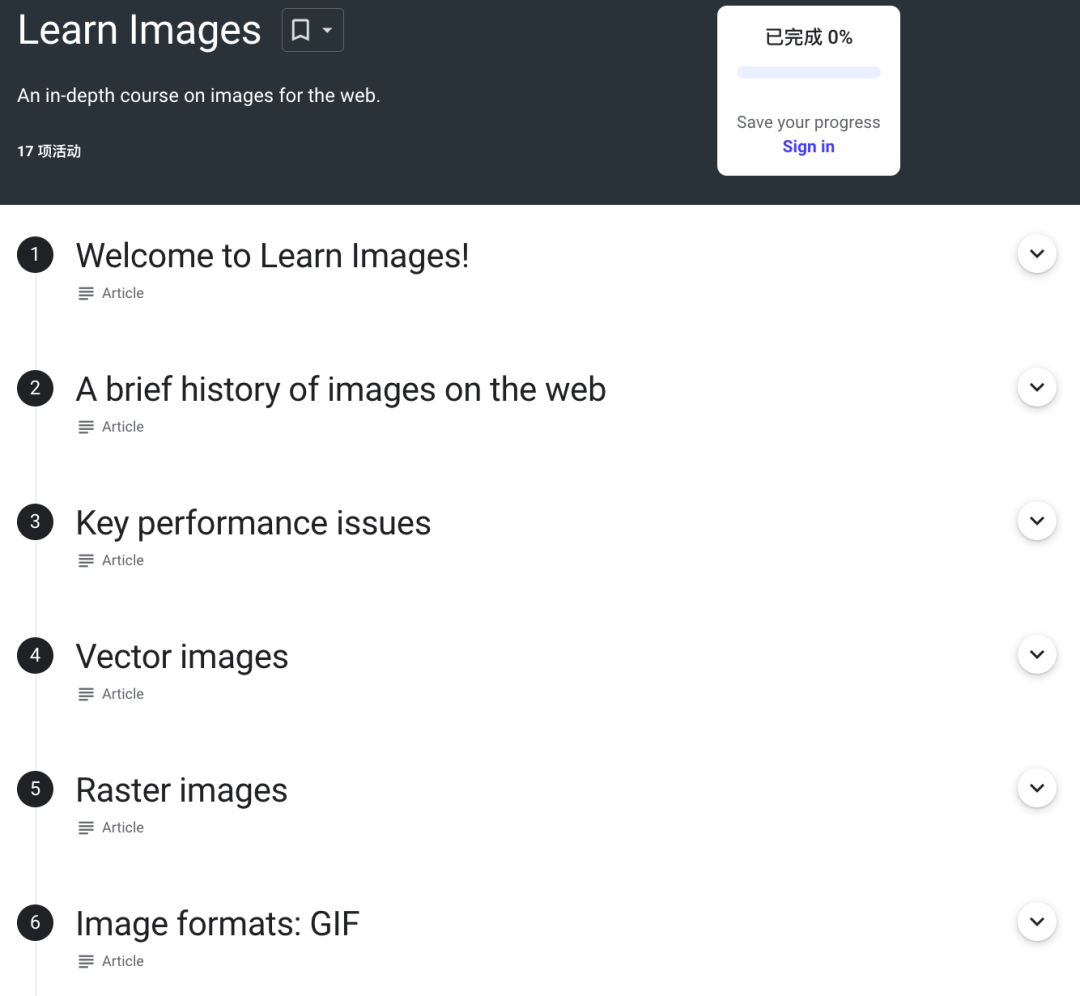Click 'Article' label under Vector images

coord(123,694)
